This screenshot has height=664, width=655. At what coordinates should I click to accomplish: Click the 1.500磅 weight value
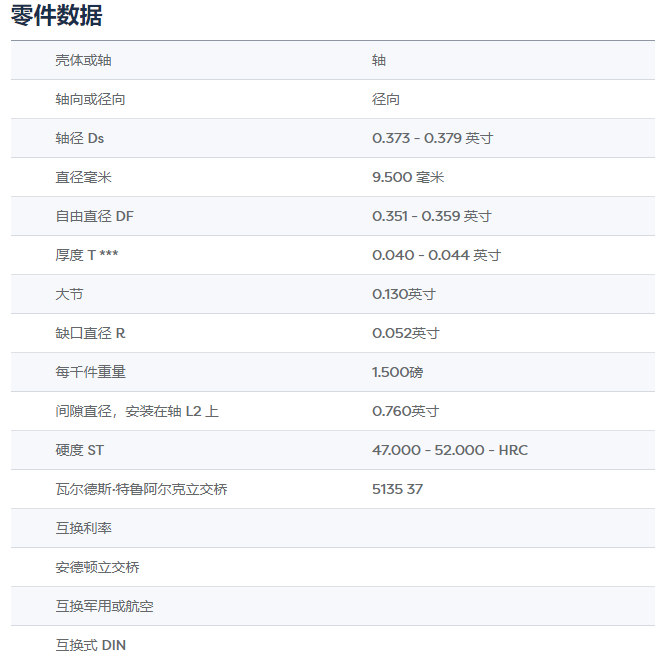coord(398,372)
